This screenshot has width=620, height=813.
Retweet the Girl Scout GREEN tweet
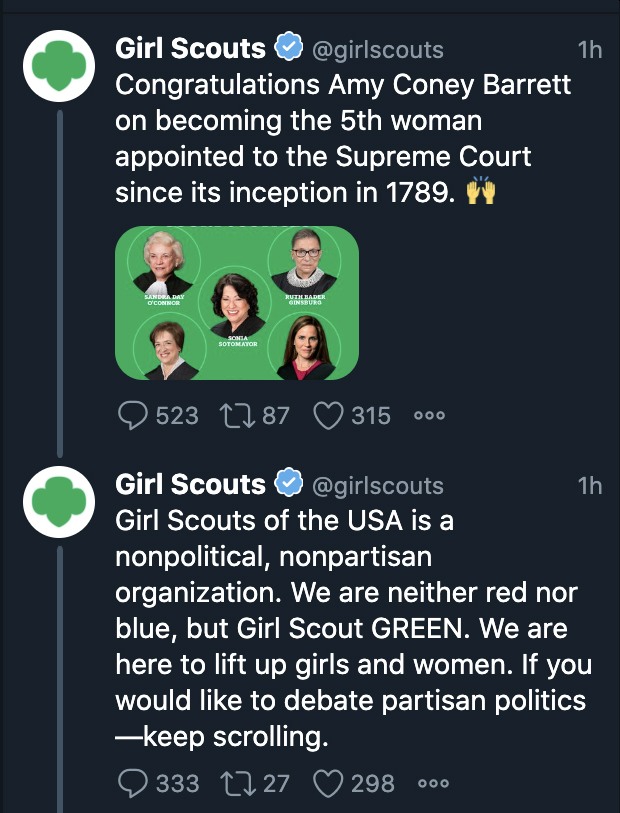(239, 783)
